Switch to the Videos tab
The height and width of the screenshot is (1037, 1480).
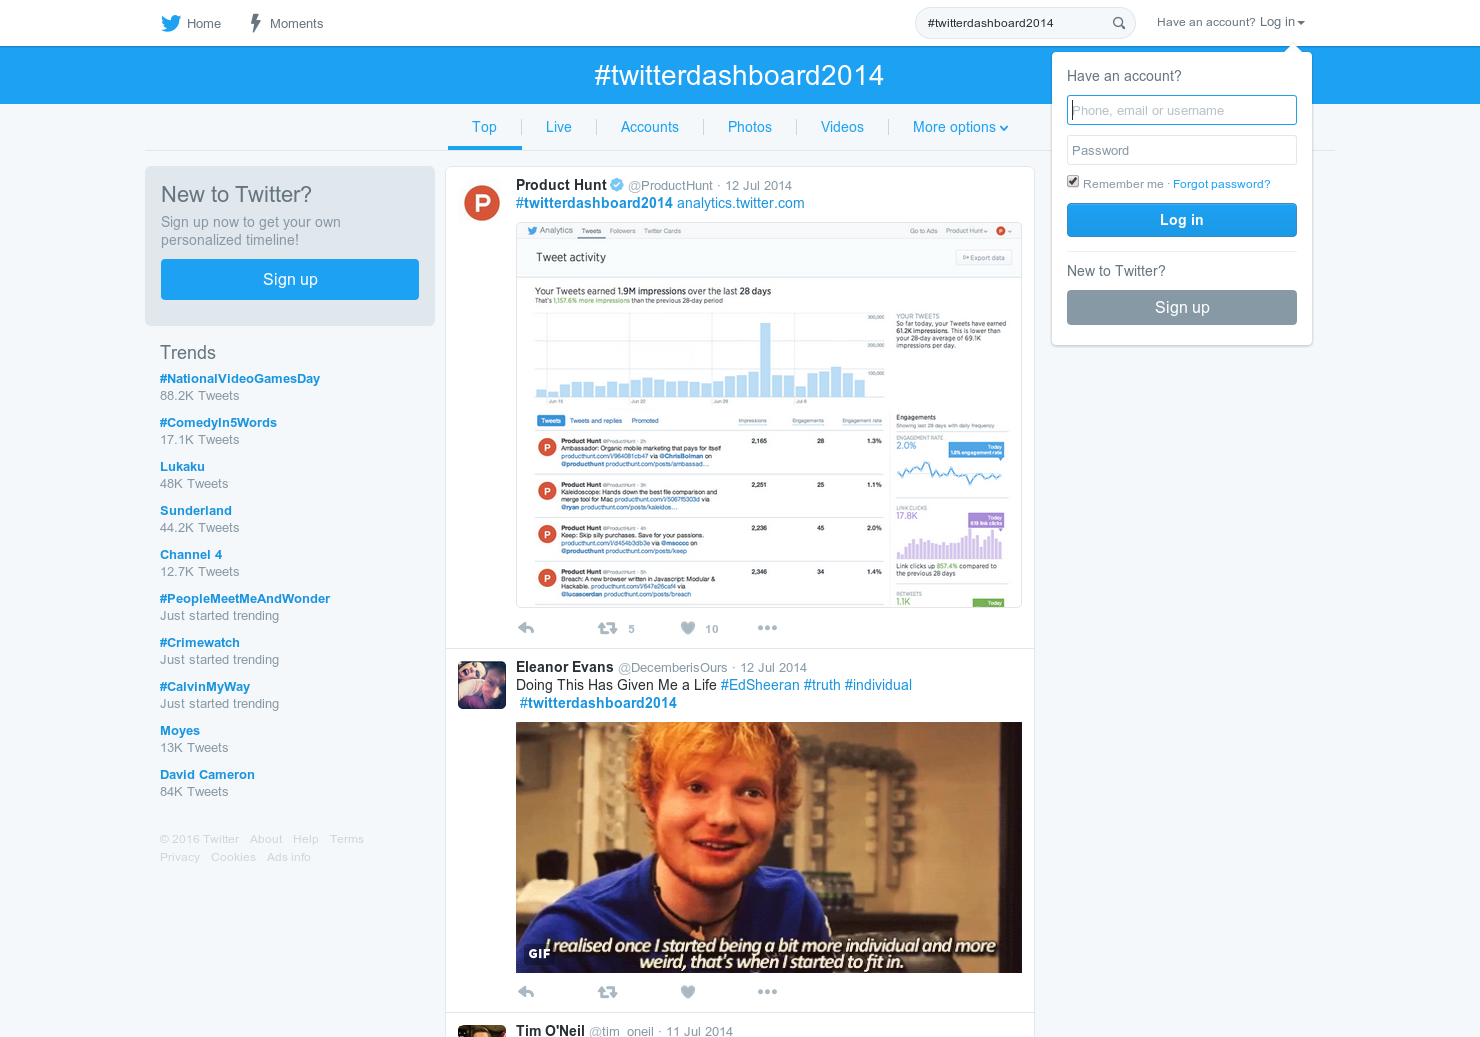(x=841, y=127)
